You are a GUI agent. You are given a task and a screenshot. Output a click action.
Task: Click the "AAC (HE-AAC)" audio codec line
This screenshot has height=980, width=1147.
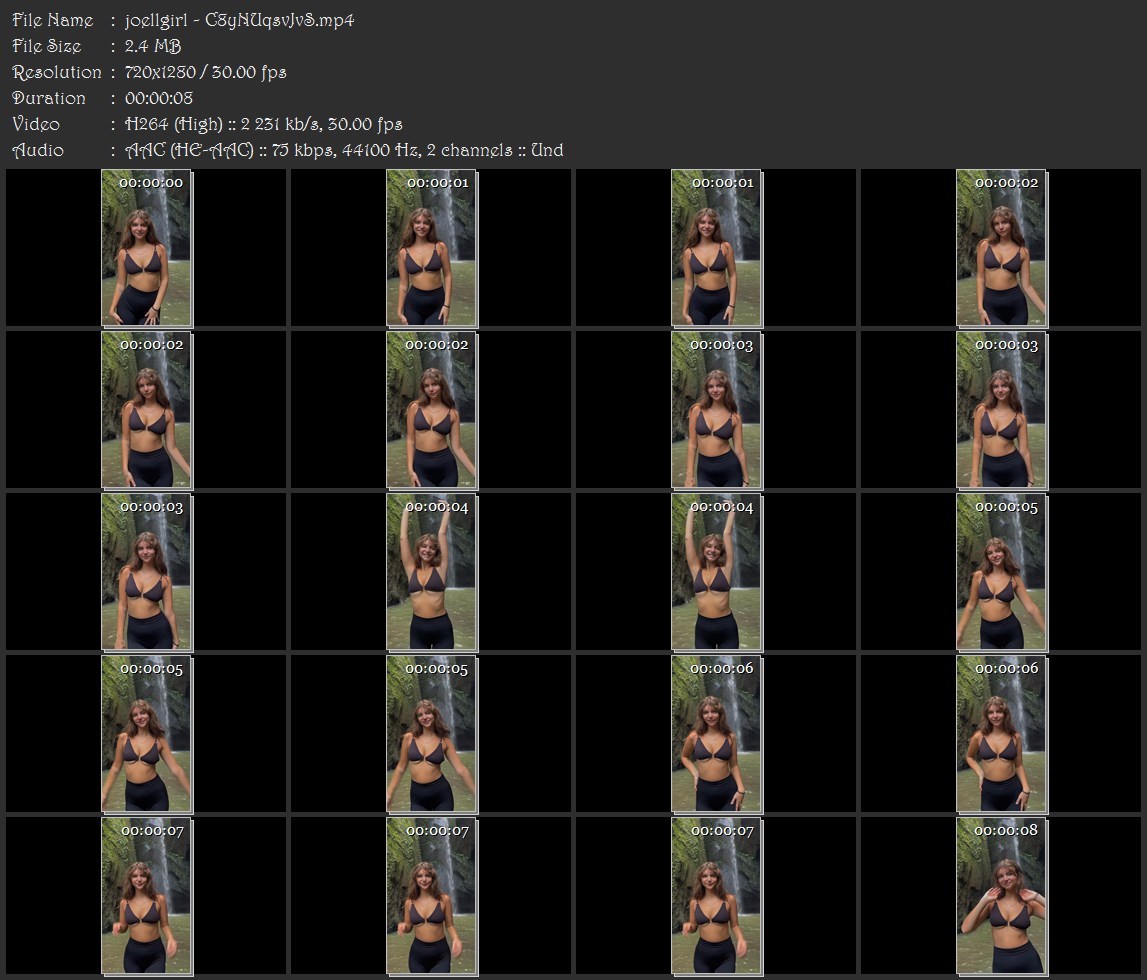(344, 151)
